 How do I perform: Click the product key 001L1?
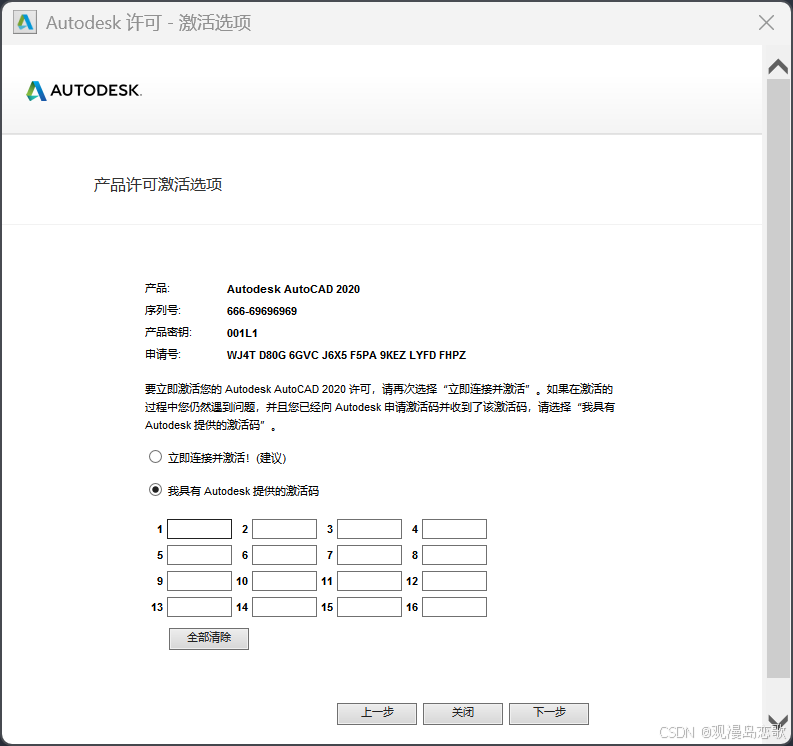242,333
